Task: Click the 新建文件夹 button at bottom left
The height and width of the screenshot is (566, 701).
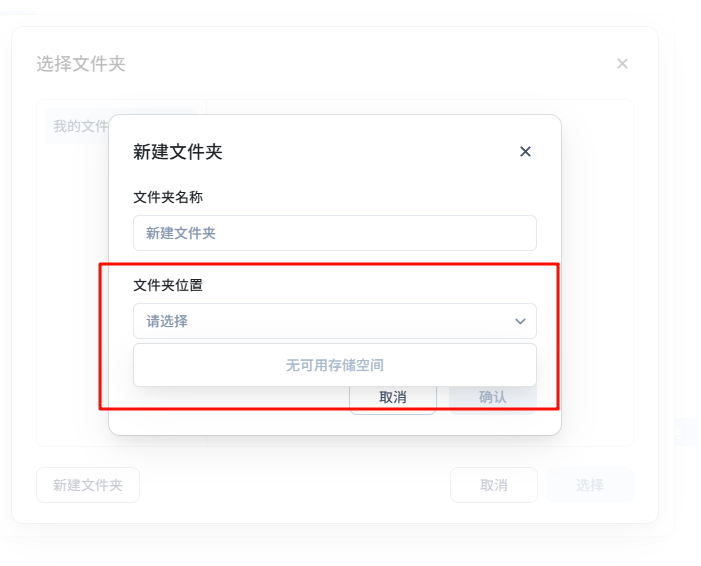Action: pyautogui.click(x=88, y=485)
